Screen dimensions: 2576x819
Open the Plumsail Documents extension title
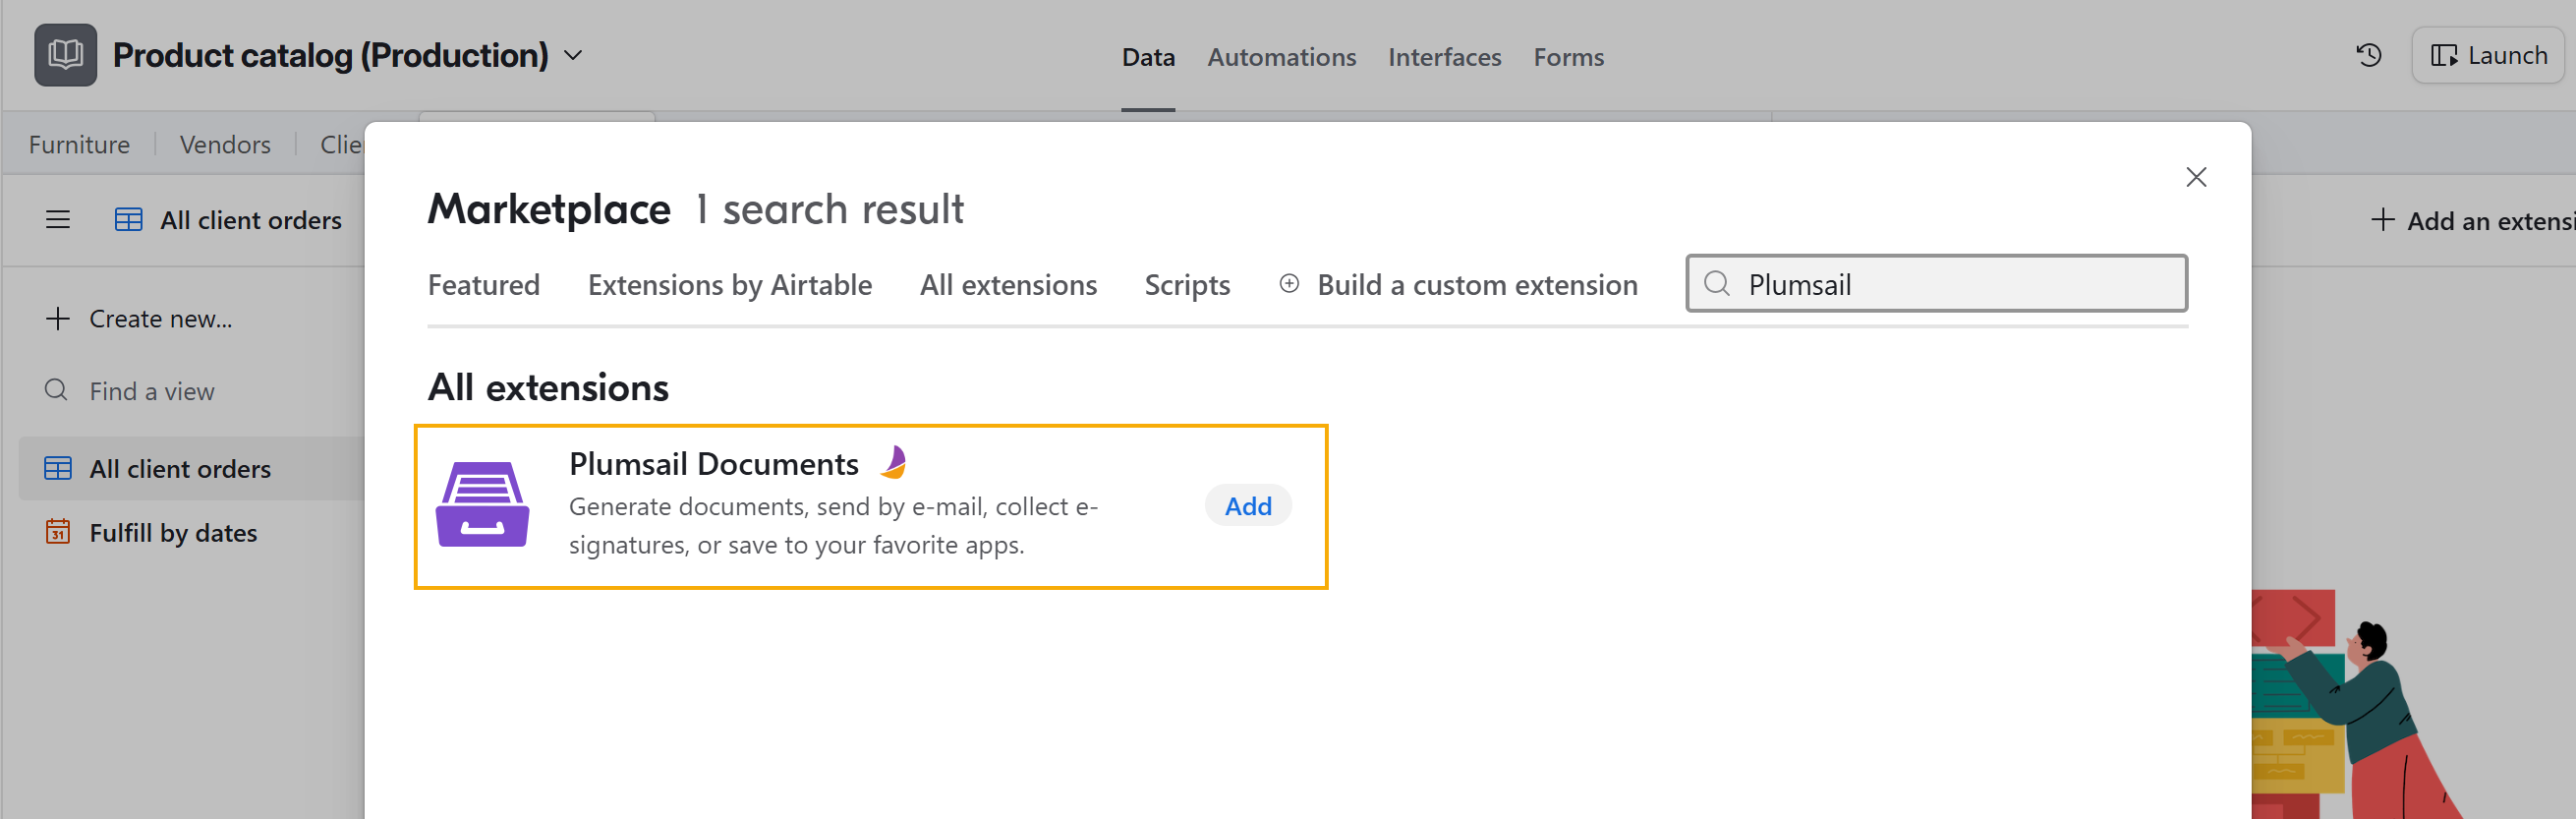(714, 464)
